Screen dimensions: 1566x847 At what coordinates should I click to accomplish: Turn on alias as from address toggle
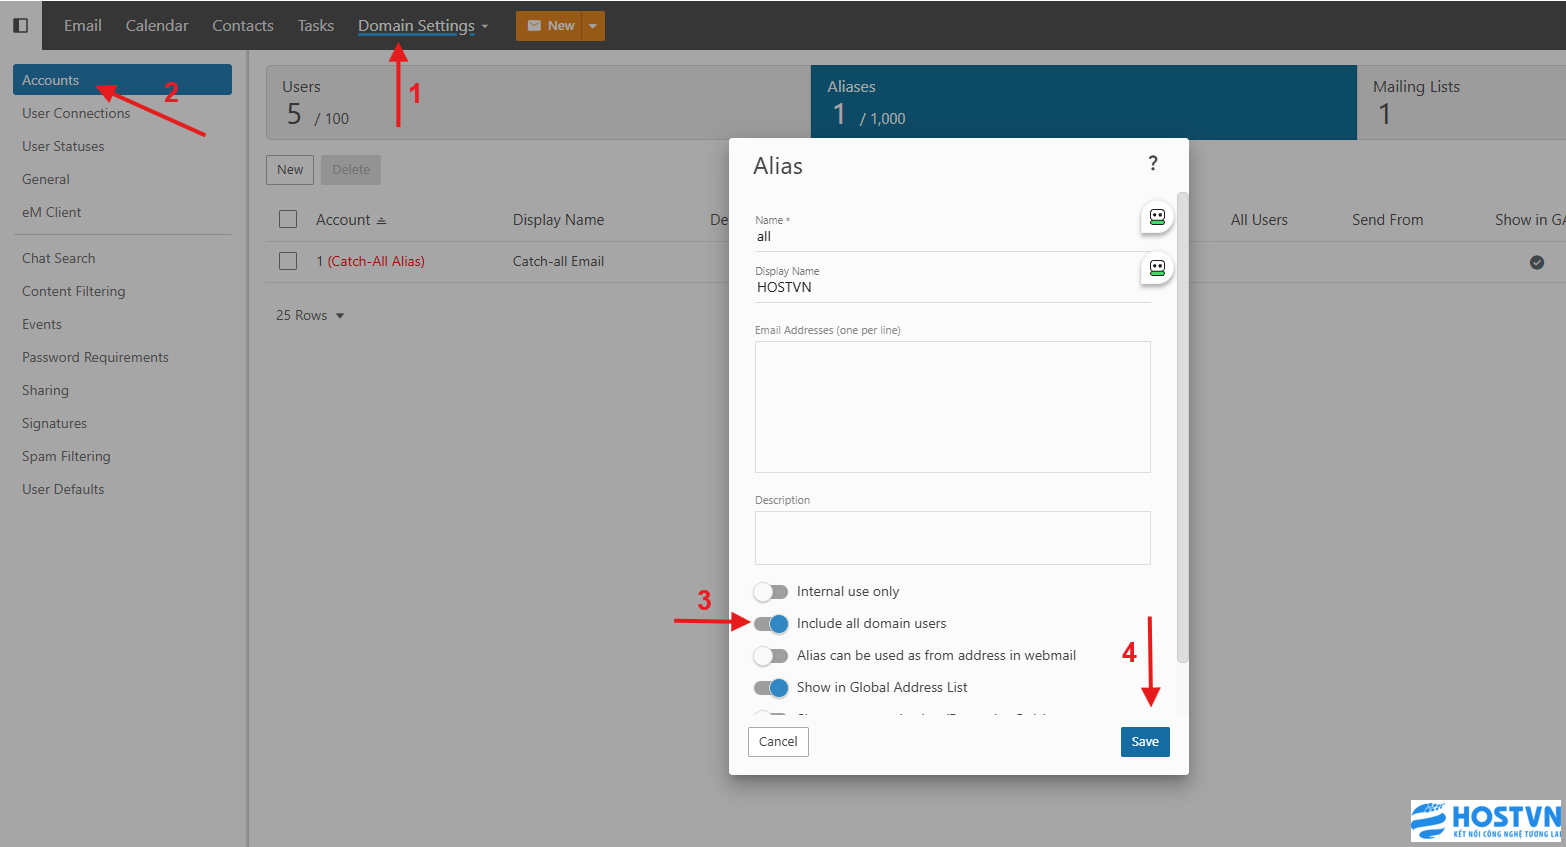771,656
